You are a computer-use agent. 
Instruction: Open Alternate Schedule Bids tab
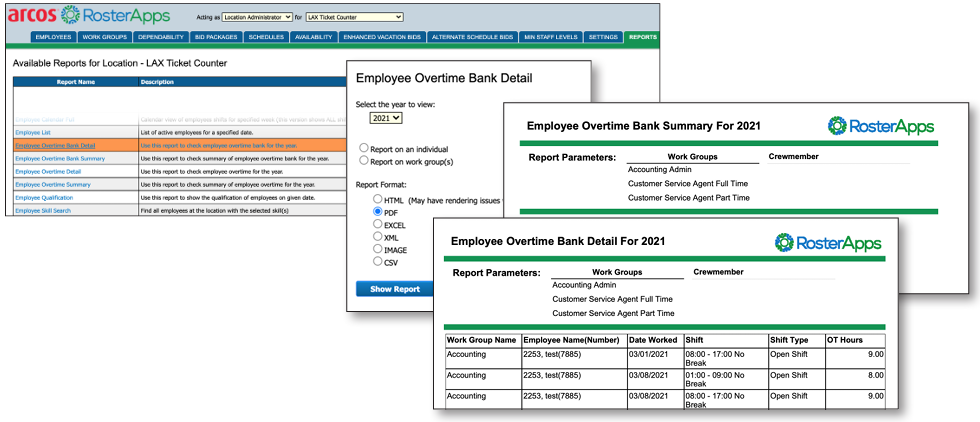coord(473,37)
